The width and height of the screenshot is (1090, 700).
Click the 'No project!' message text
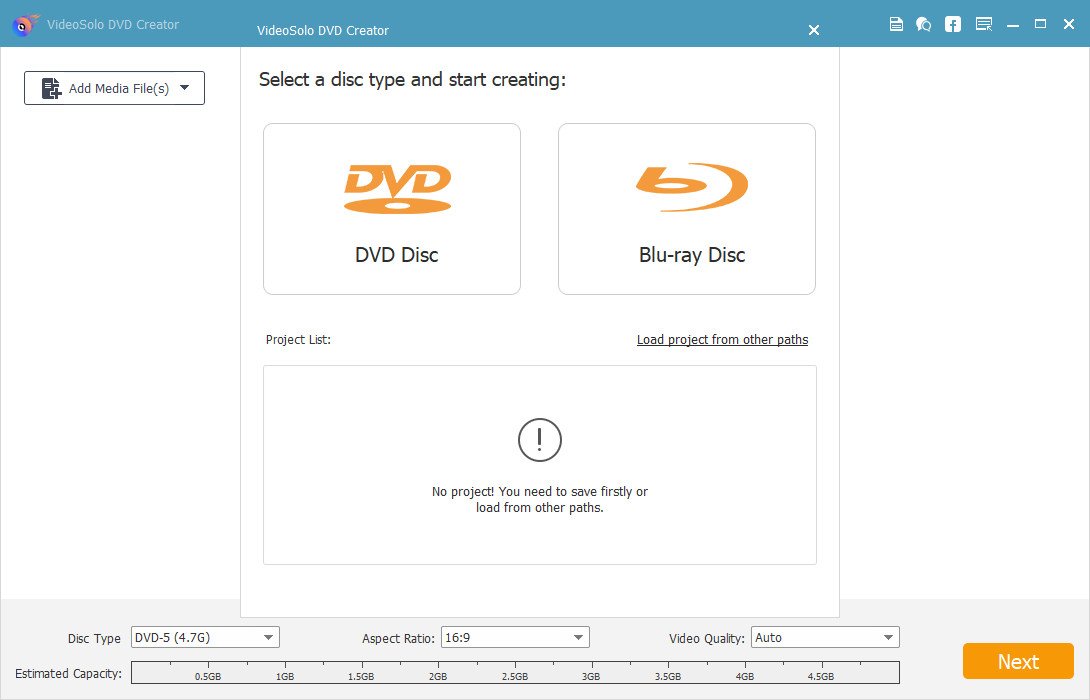point(539,499)
